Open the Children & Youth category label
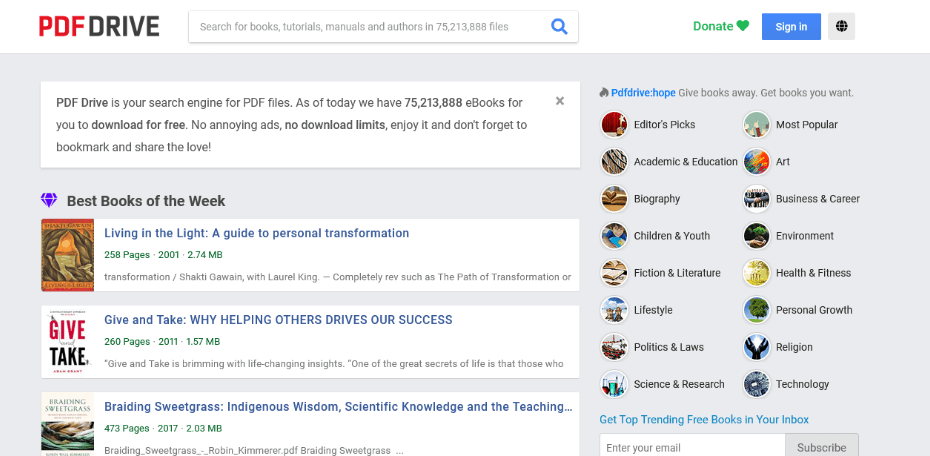The width and height of the screenshot is (930, 456). pyautogui.click(x=671, y=235)
